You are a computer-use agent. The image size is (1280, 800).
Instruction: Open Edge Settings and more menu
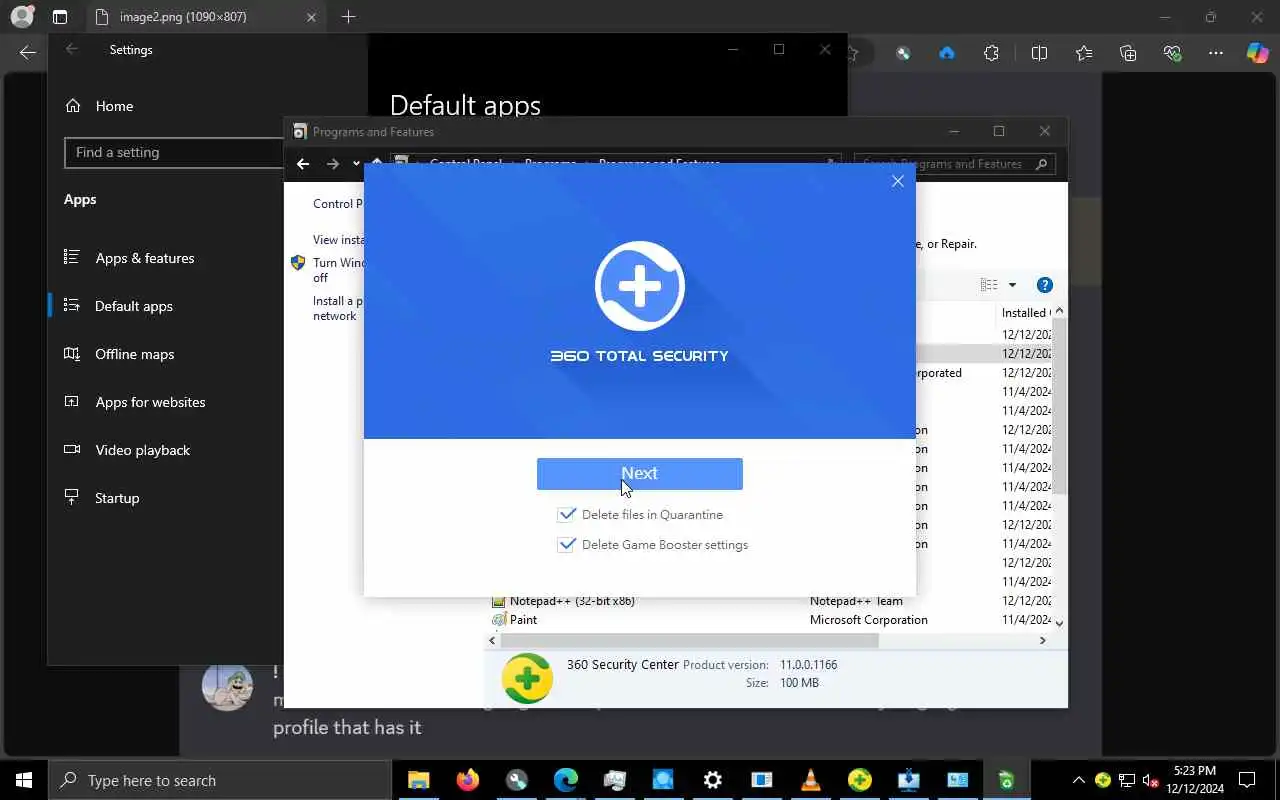point(1216,53)
